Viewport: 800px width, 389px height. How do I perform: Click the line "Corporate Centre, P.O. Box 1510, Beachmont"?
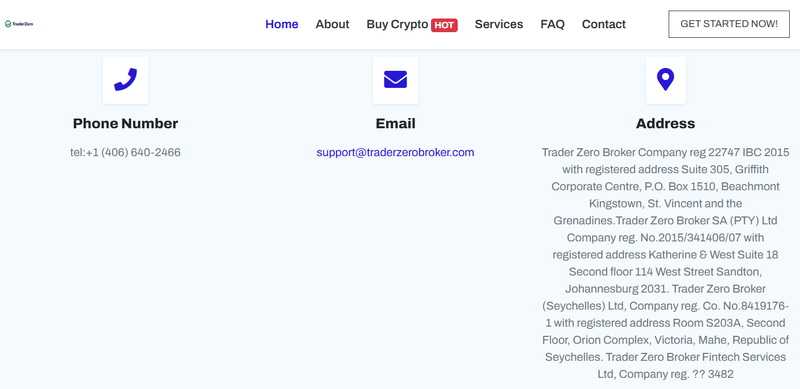[x=665, y=186]
